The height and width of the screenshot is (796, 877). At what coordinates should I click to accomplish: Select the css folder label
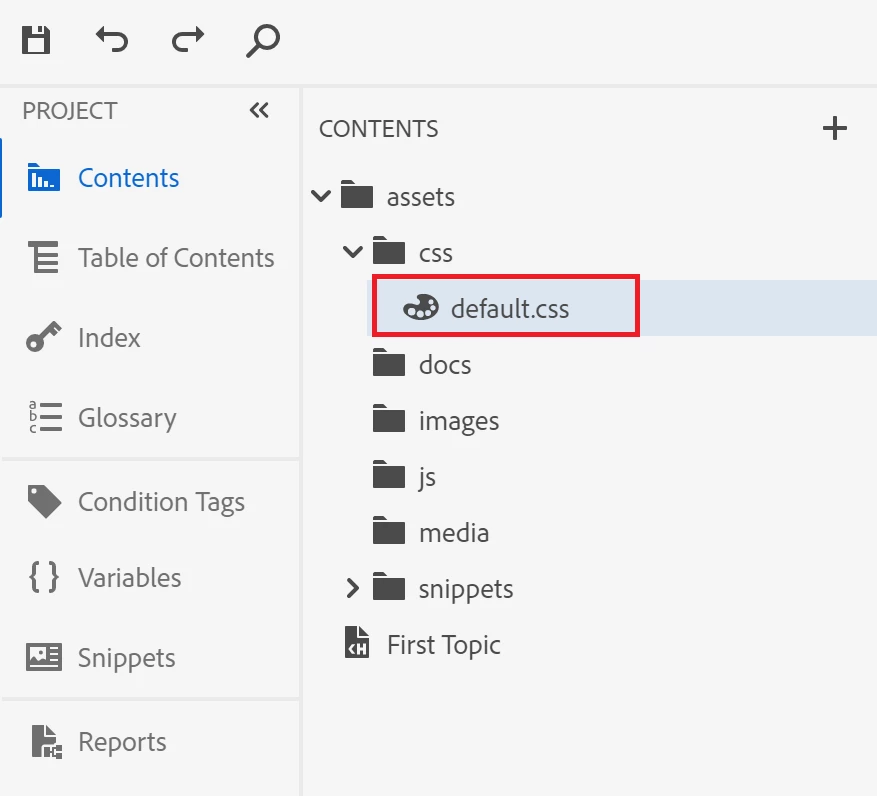pos(436,253)
